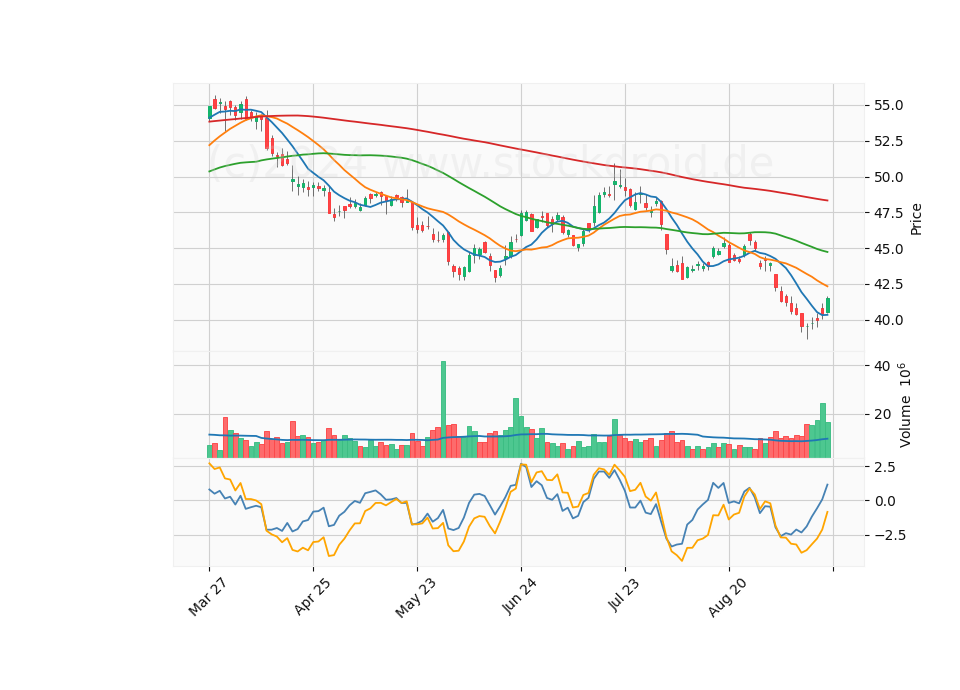This screenshot has height=690, width=960.
Task: Click the 'Jun 24' date label
Action: (519, 596)
